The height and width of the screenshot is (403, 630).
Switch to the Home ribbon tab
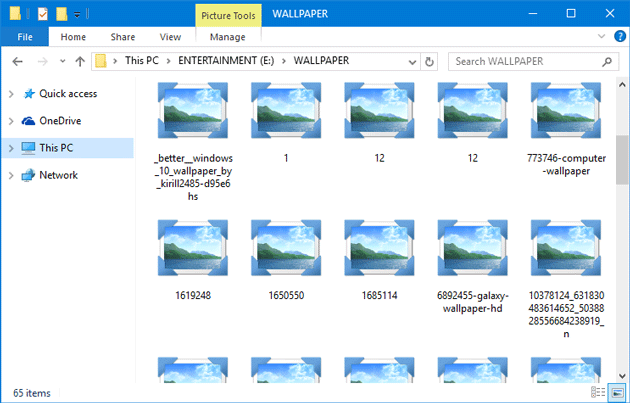(x=73, y=37)
